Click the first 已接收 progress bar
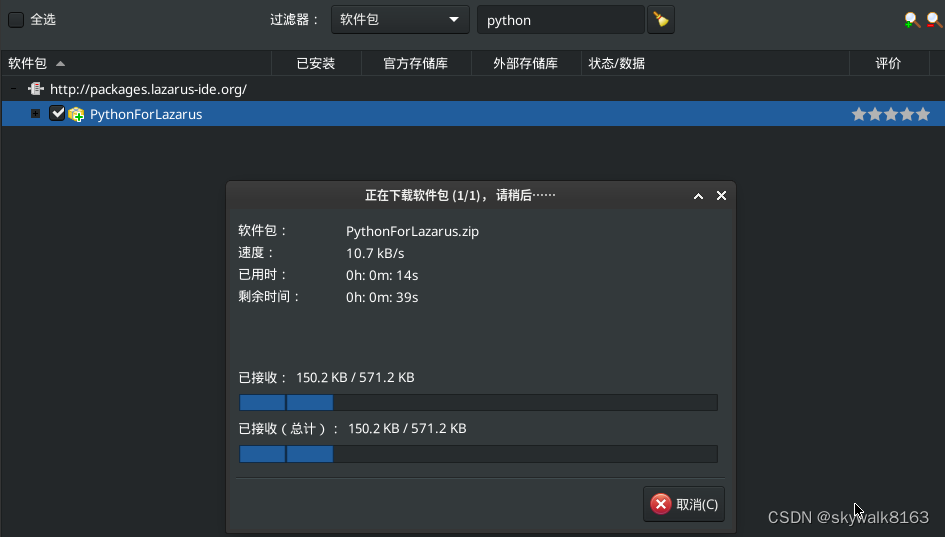 tap(479, 403)
